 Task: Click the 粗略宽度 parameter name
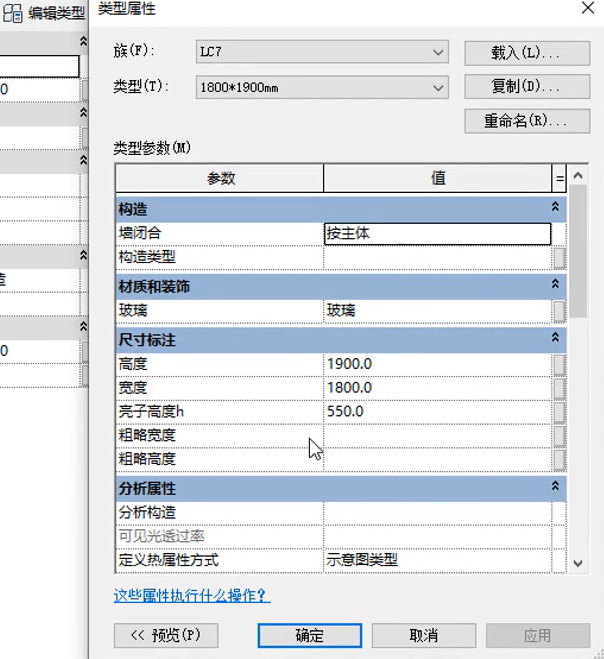(147, 435)
